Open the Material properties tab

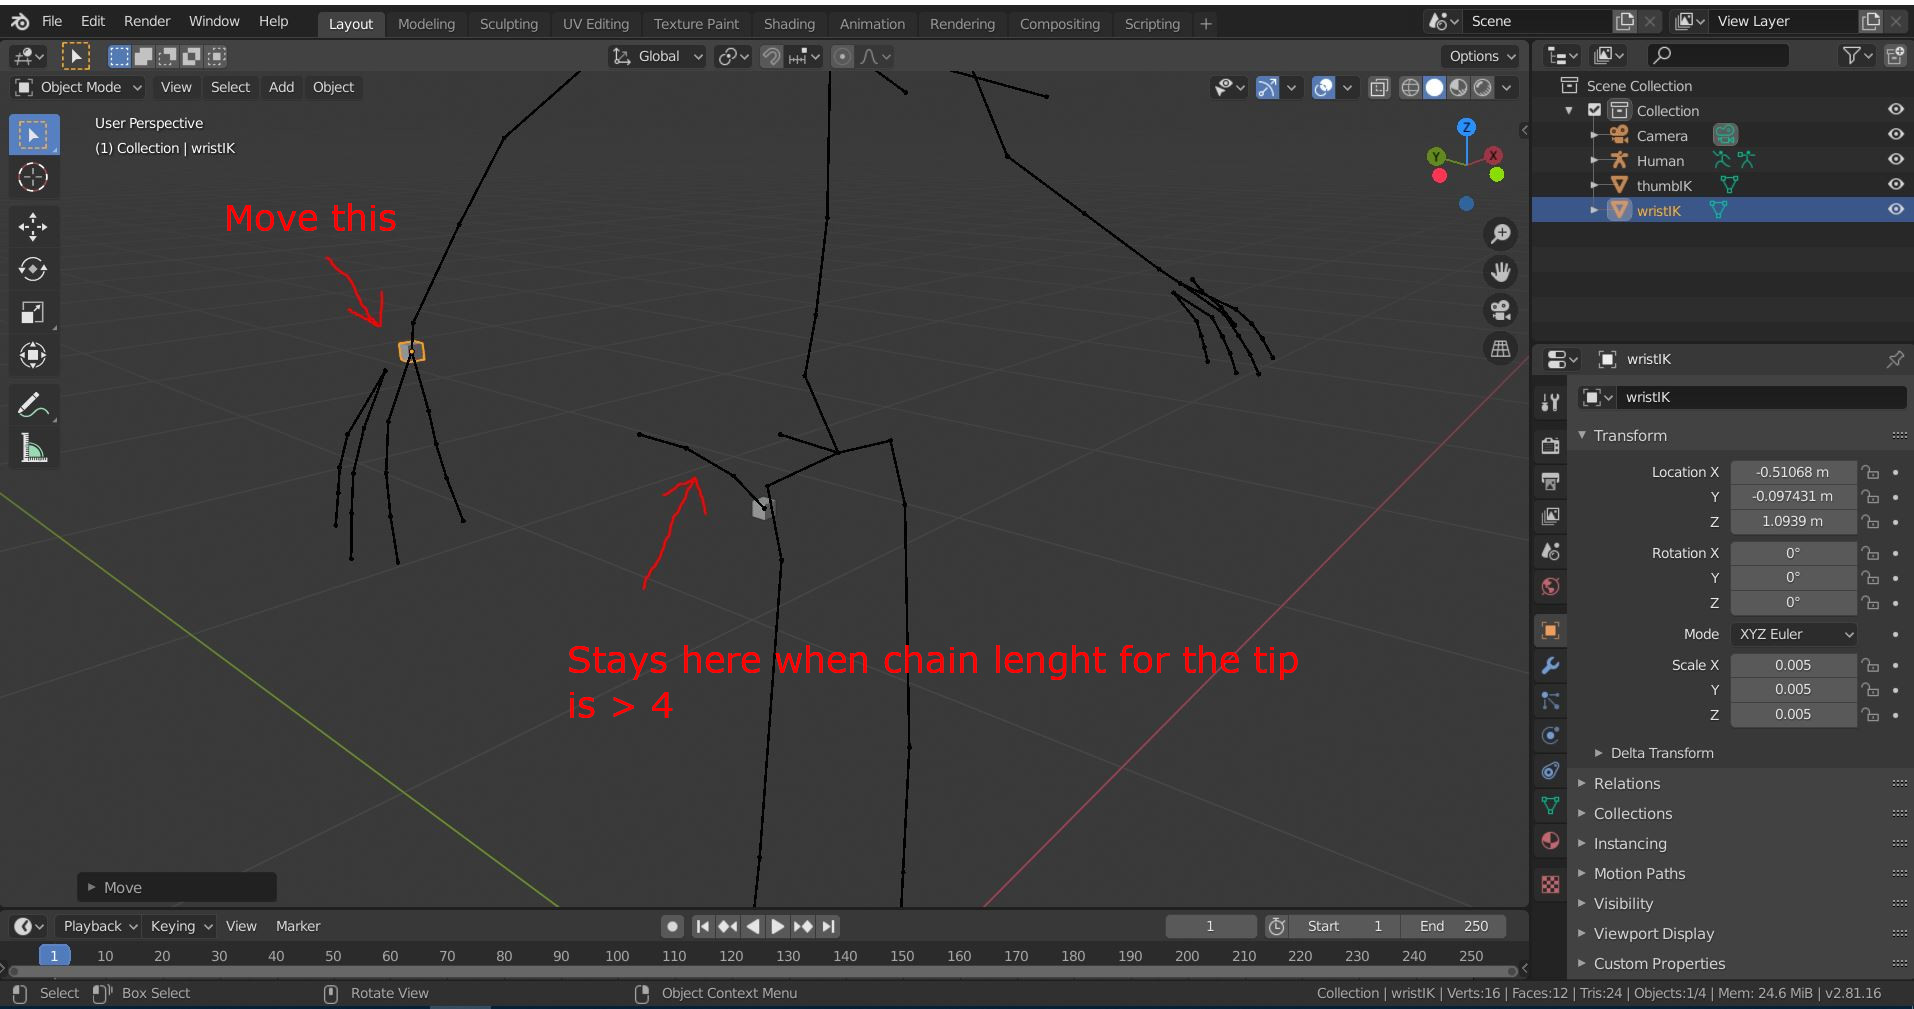point(1549,841)
